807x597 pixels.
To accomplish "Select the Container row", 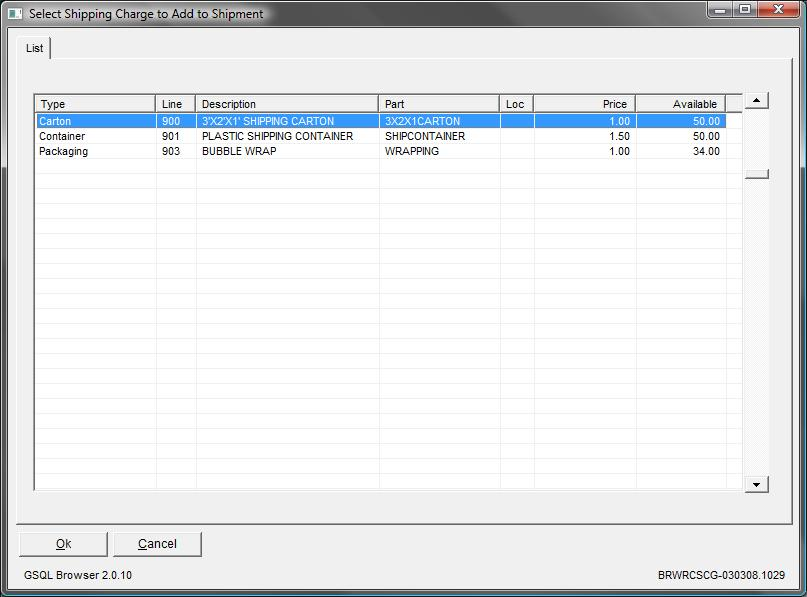I will [381, 136].
